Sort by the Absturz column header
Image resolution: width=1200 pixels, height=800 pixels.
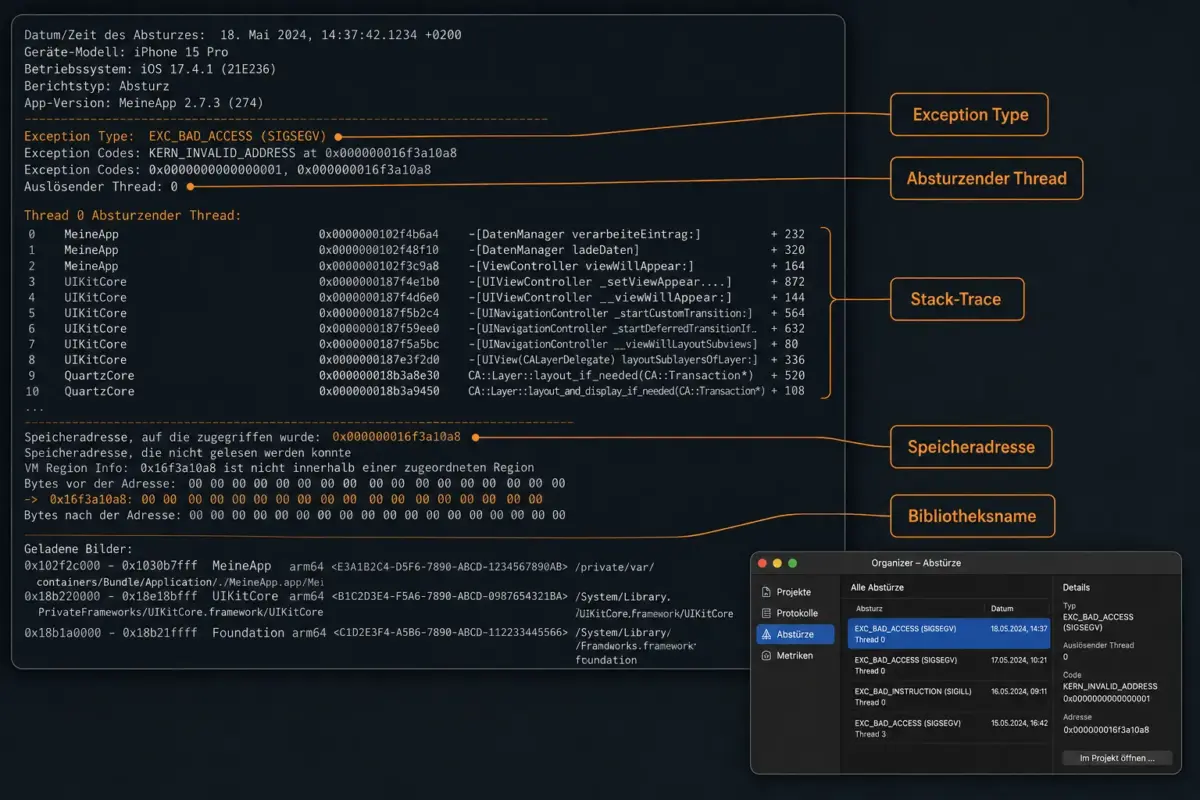tap(868, 608)
